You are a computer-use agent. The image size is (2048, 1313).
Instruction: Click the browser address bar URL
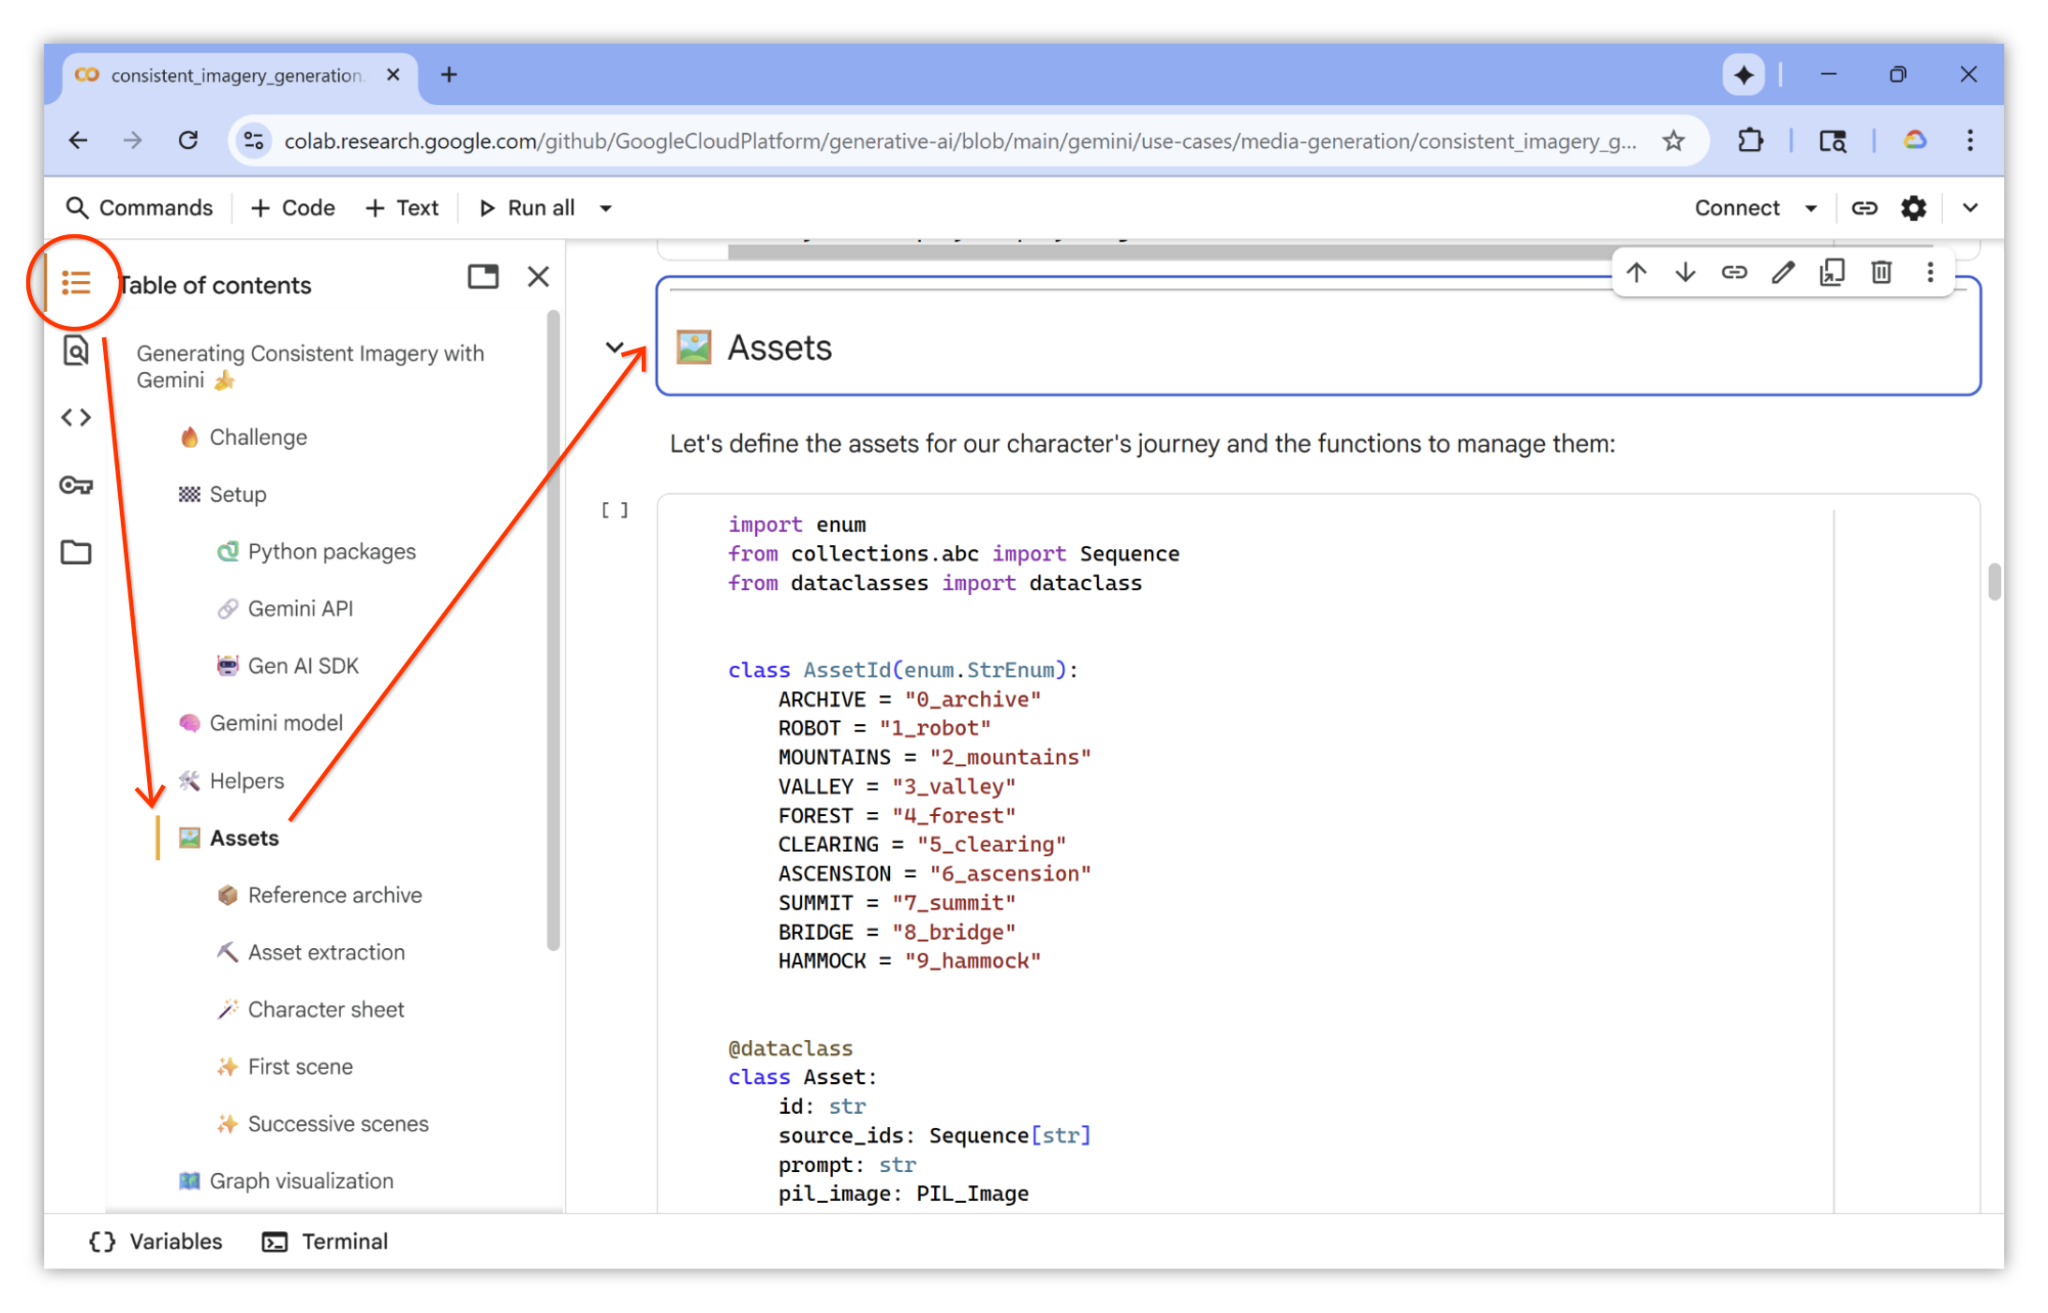tap(958, 141)
